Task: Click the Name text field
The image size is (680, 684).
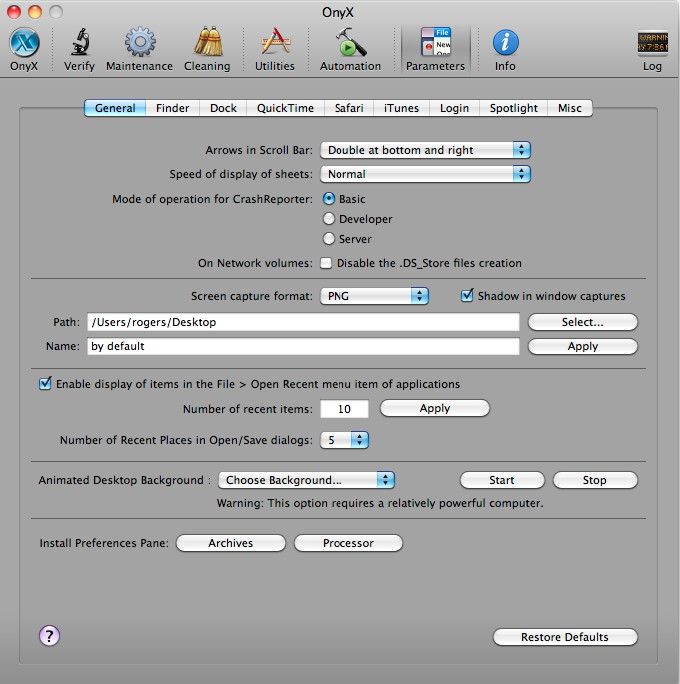Action: click(304, 346)
